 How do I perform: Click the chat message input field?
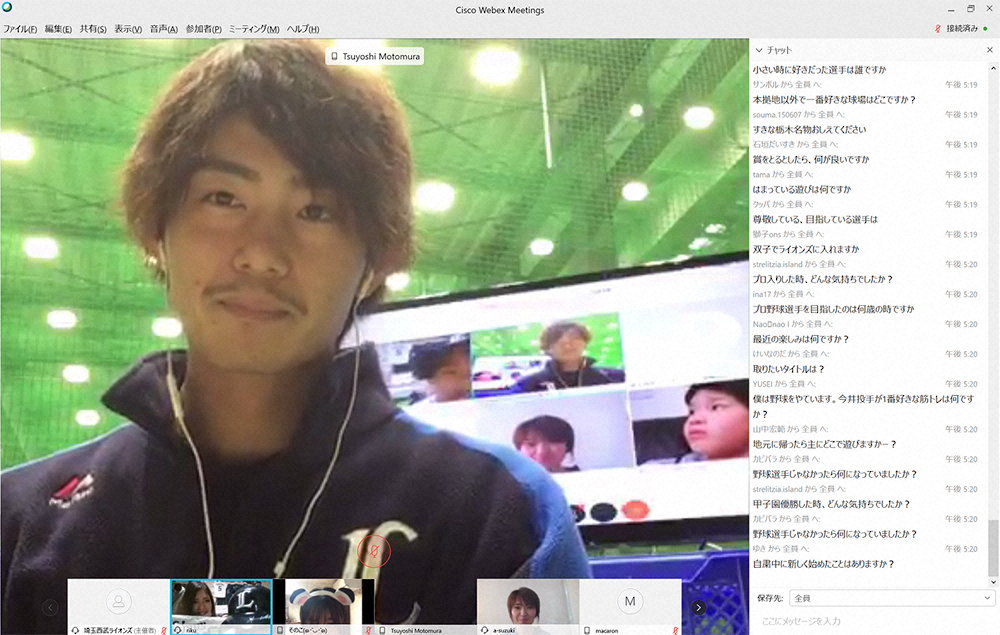[x=870, y=622]
